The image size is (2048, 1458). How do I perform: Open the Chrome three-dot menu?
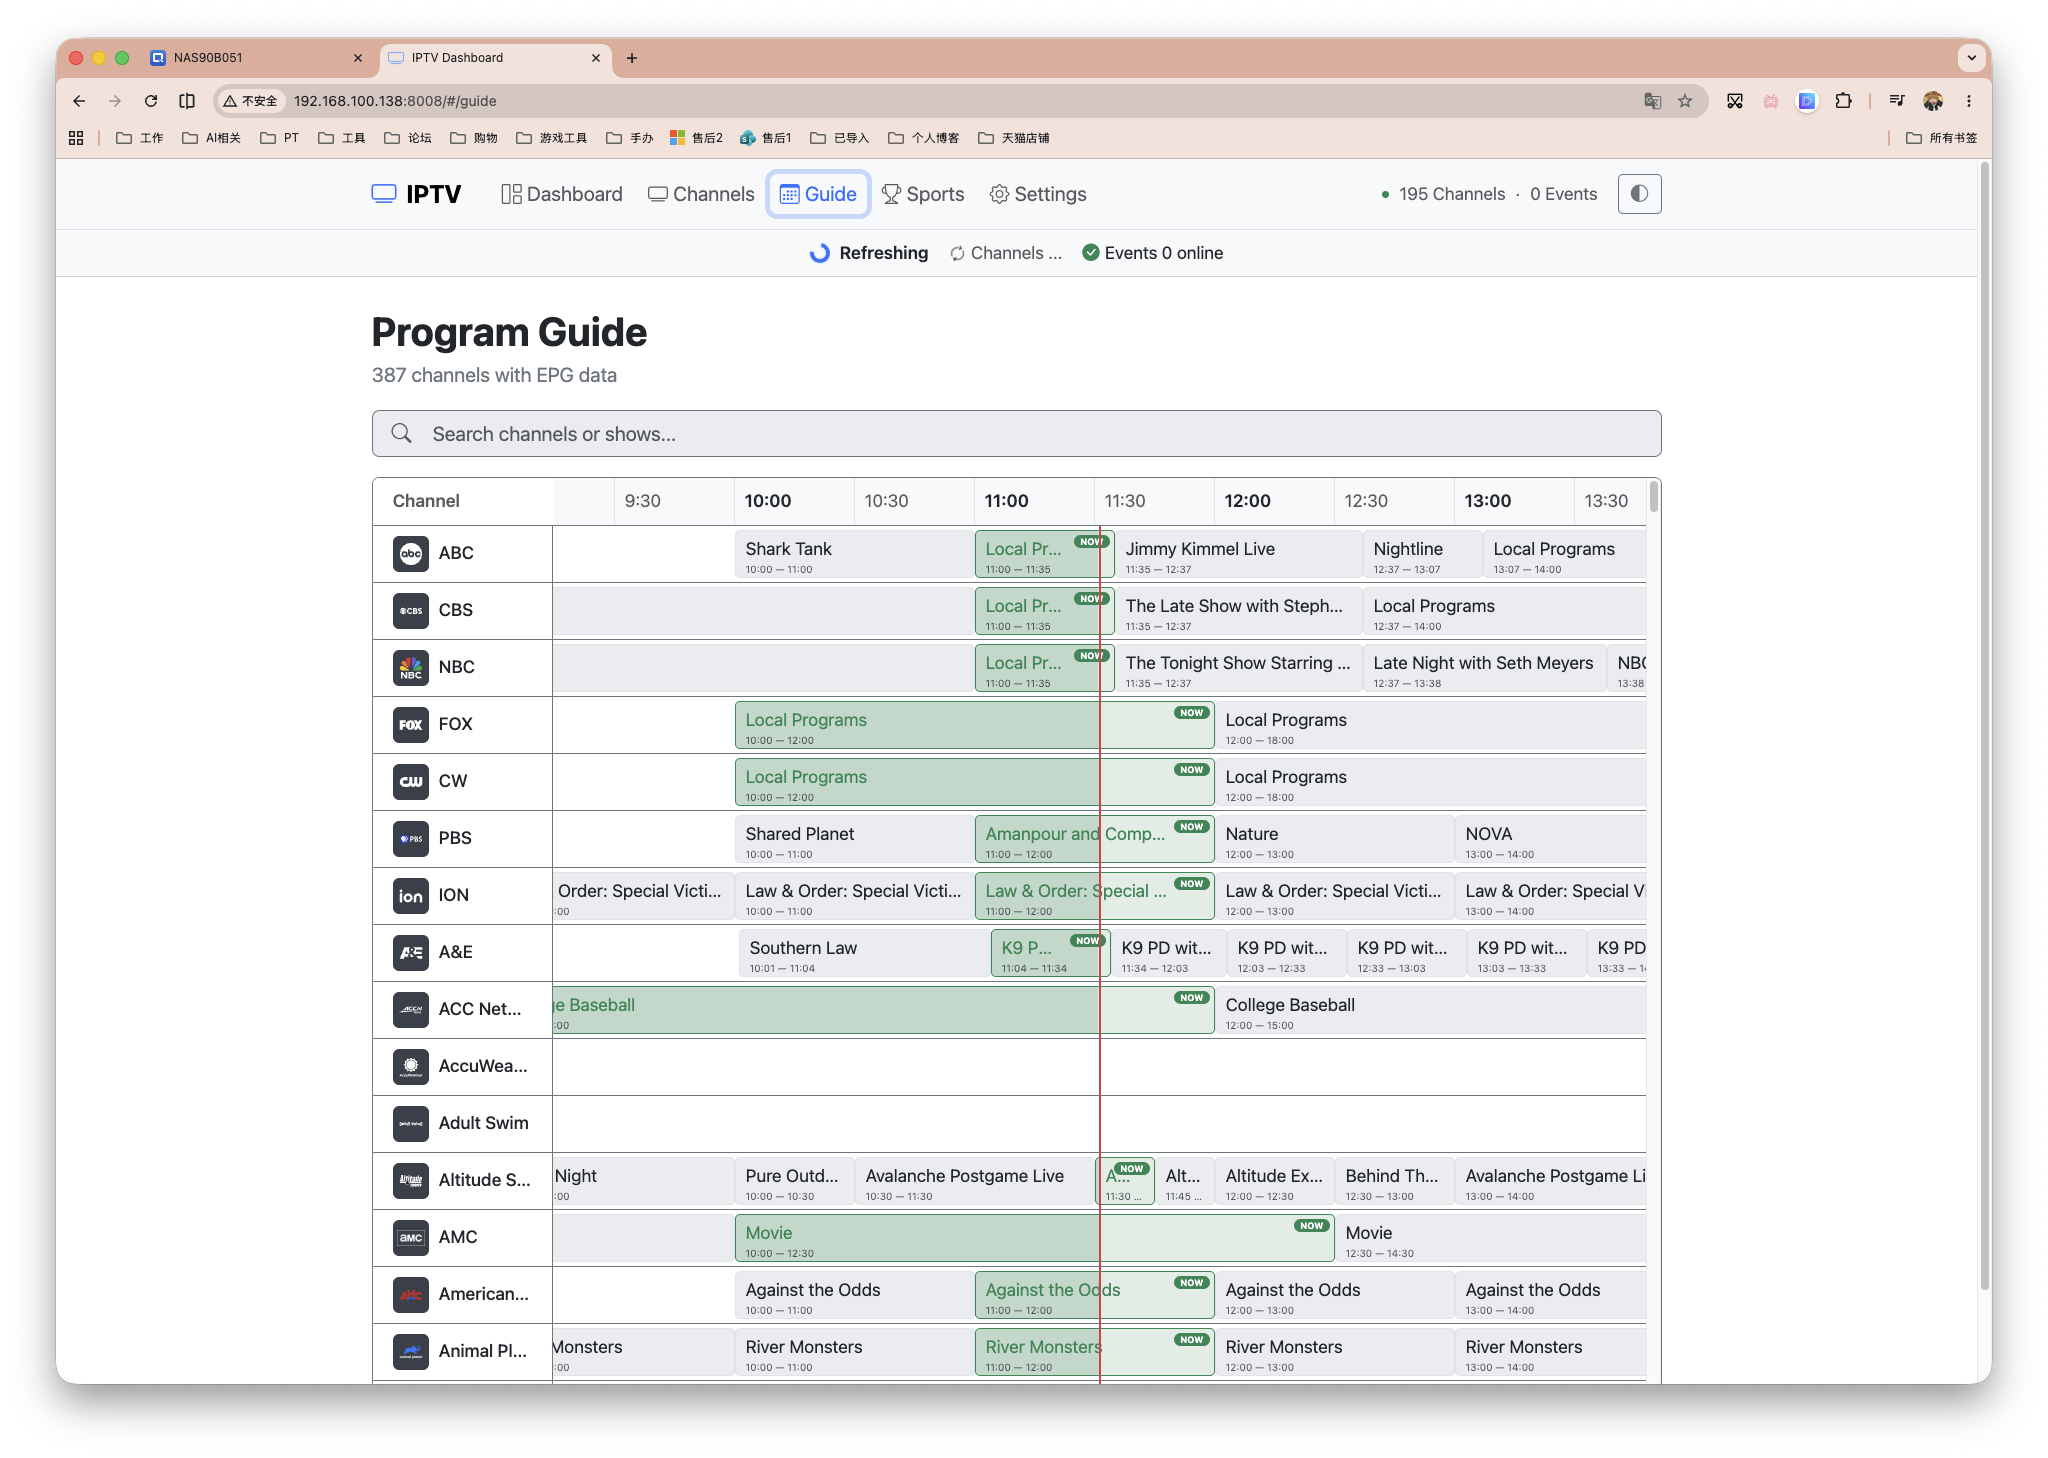click(x=1969, y=101)
